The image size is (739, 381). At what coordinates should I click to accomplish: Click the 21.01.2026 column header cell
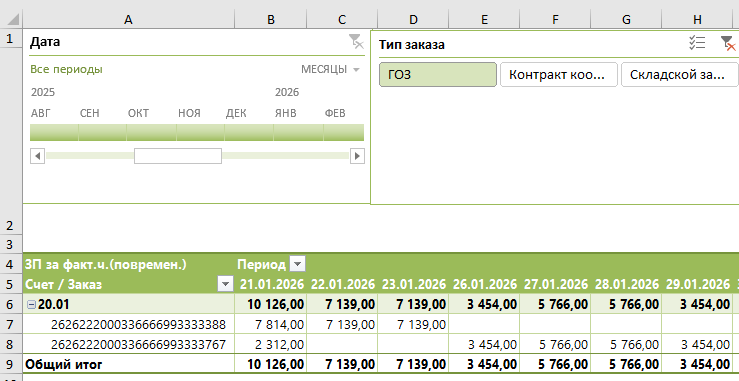point(271,284)
